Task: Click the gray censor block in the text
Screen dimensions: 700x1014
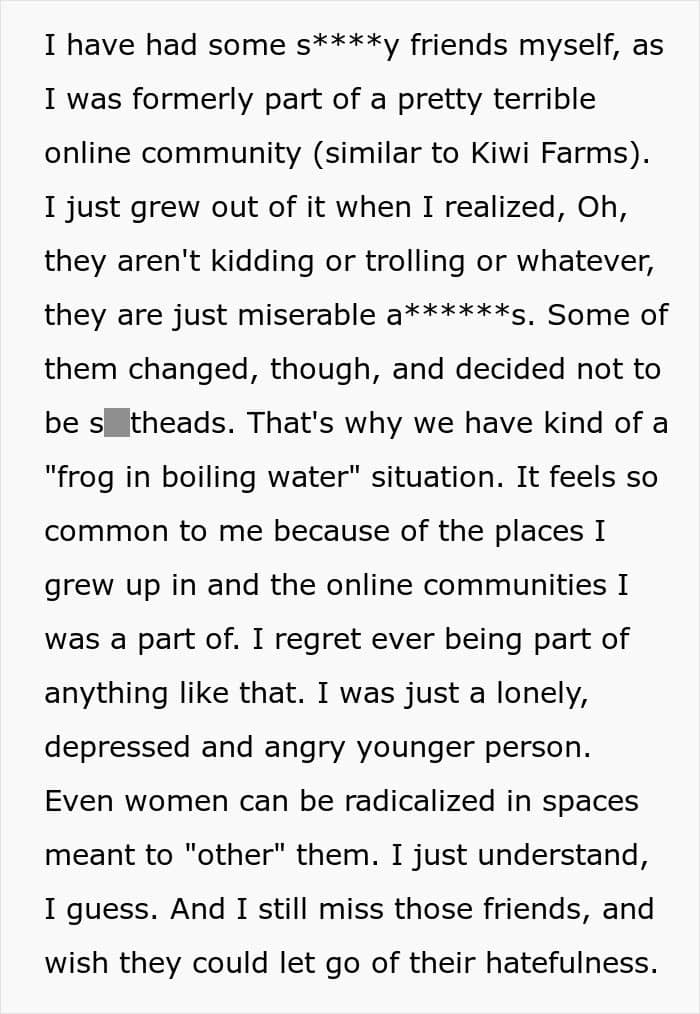Action: click(117, 423)
